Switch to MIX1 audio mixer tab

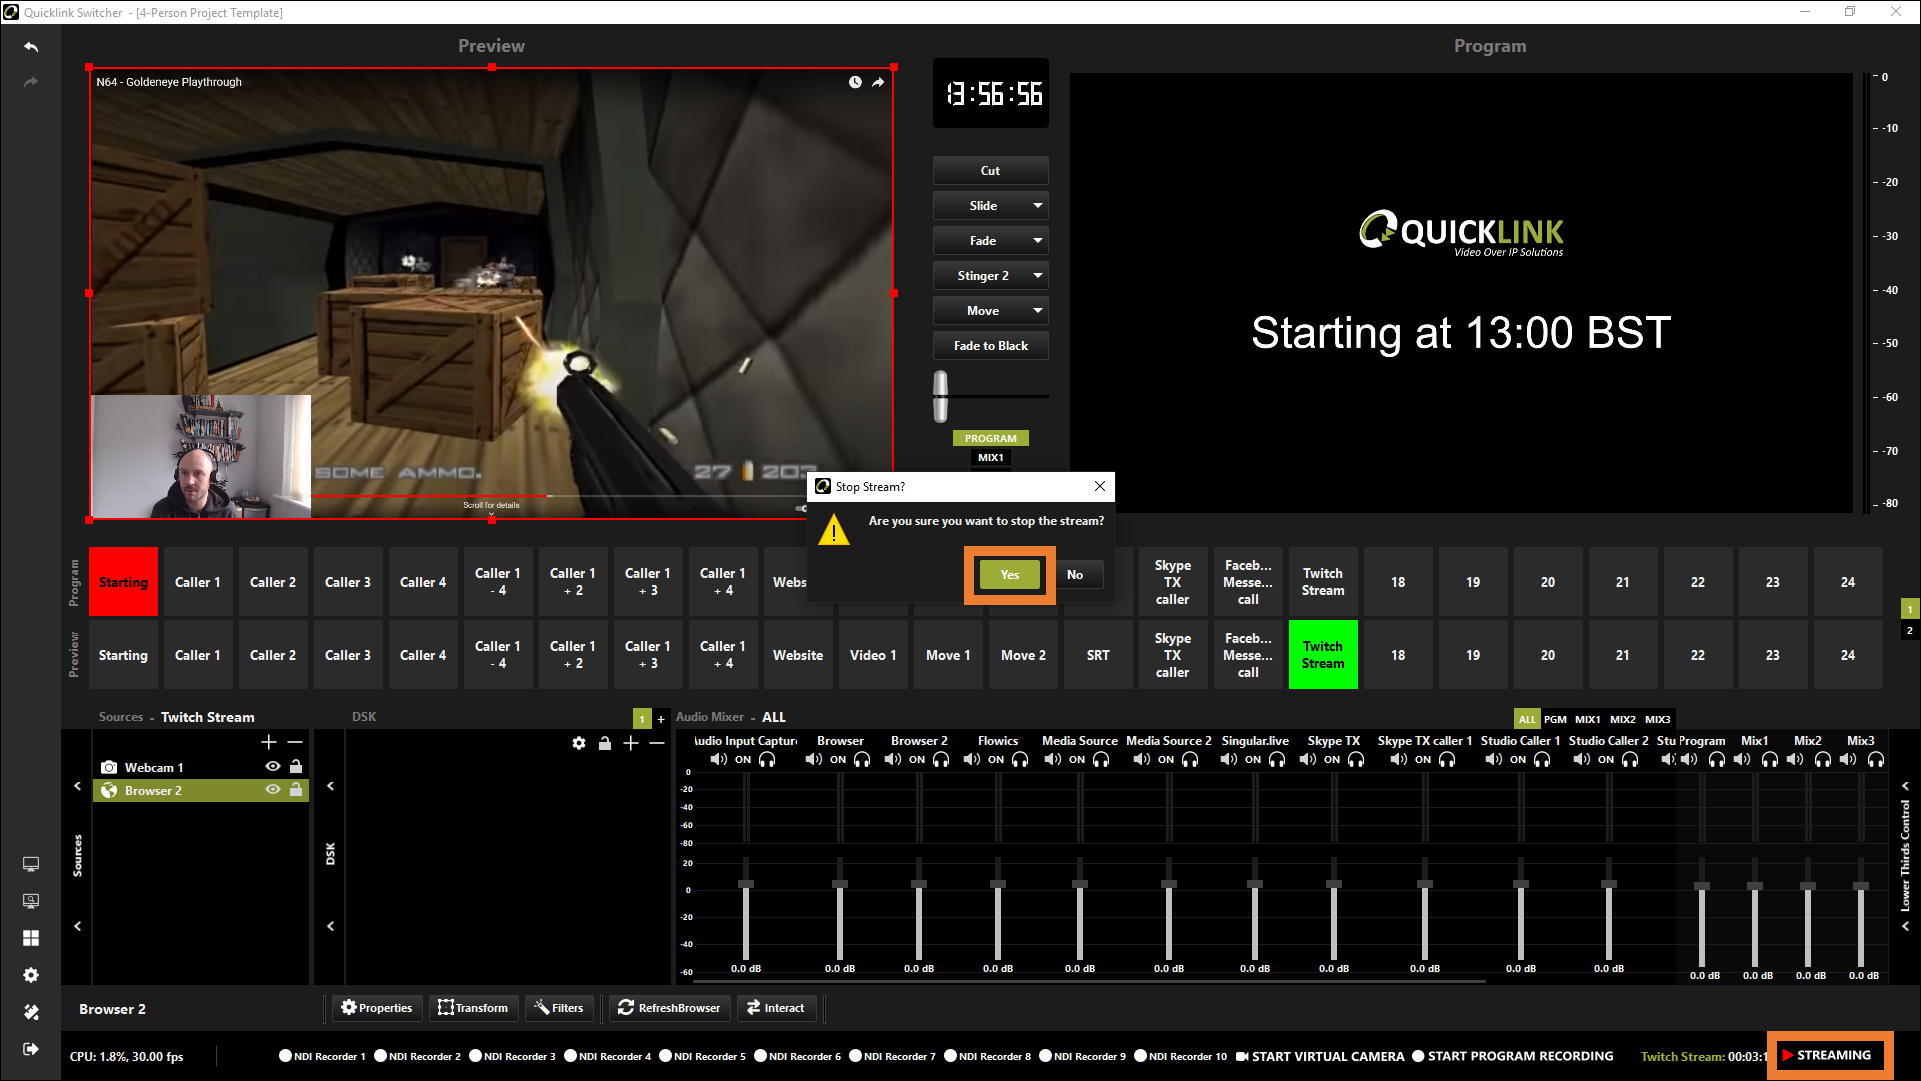click(x=1588, y=719)
